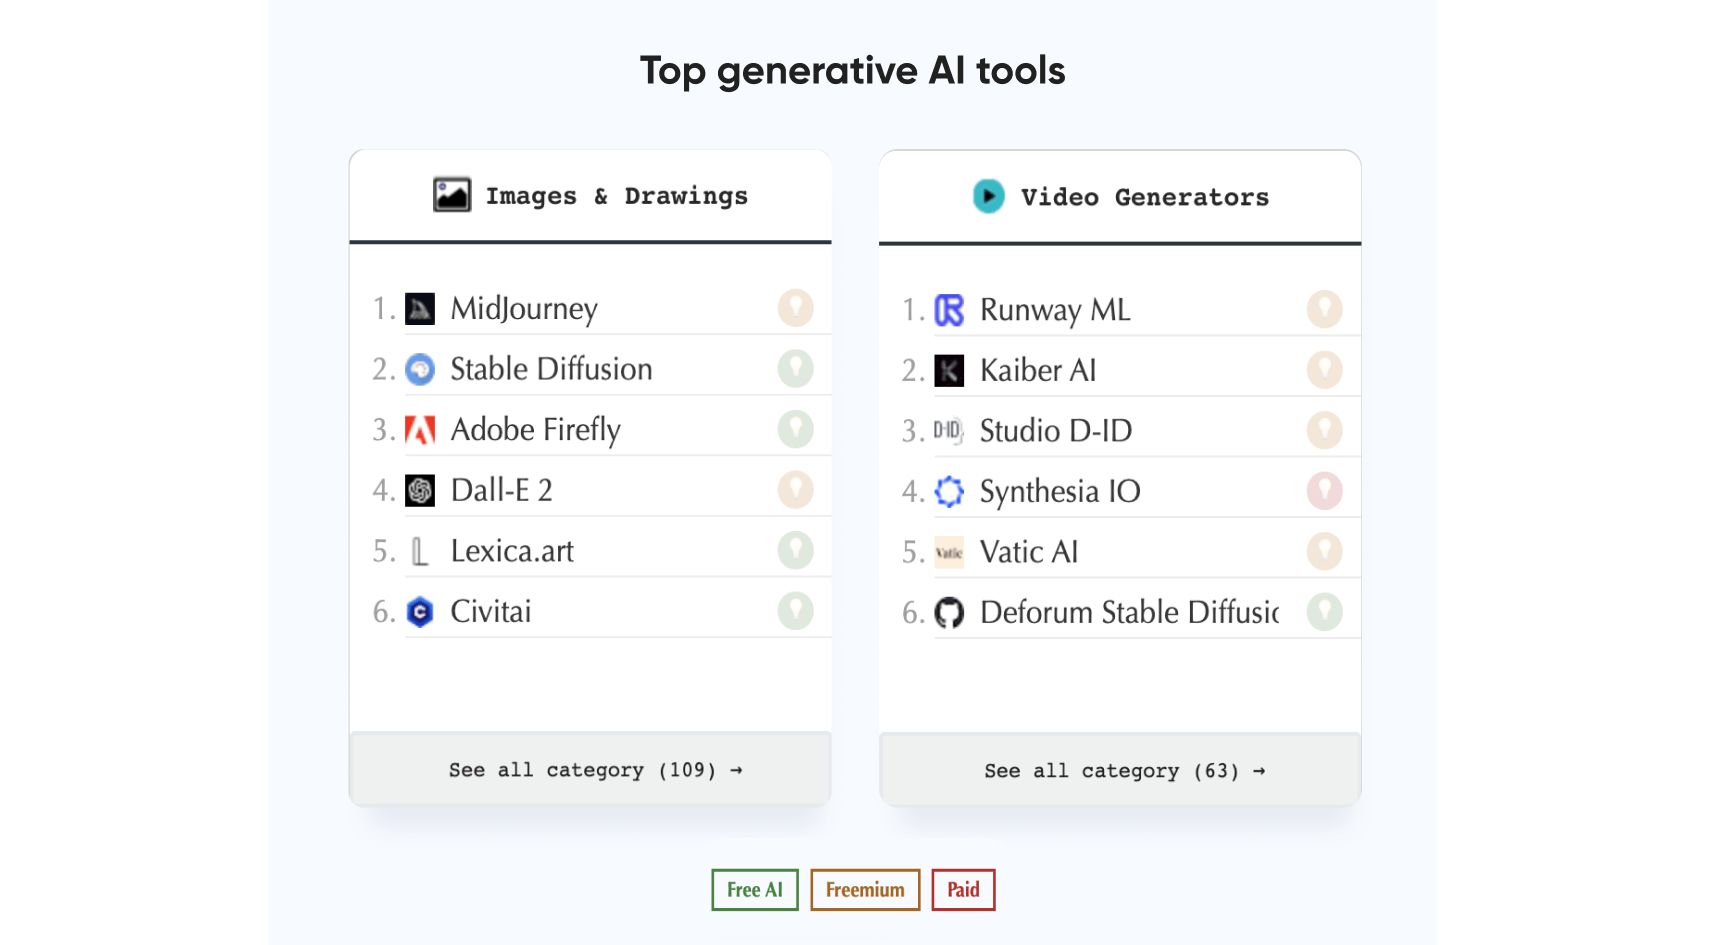This screenshot has width=1715, height=945.
Task: Click the Free AI legend label
Action: [754, 889]
